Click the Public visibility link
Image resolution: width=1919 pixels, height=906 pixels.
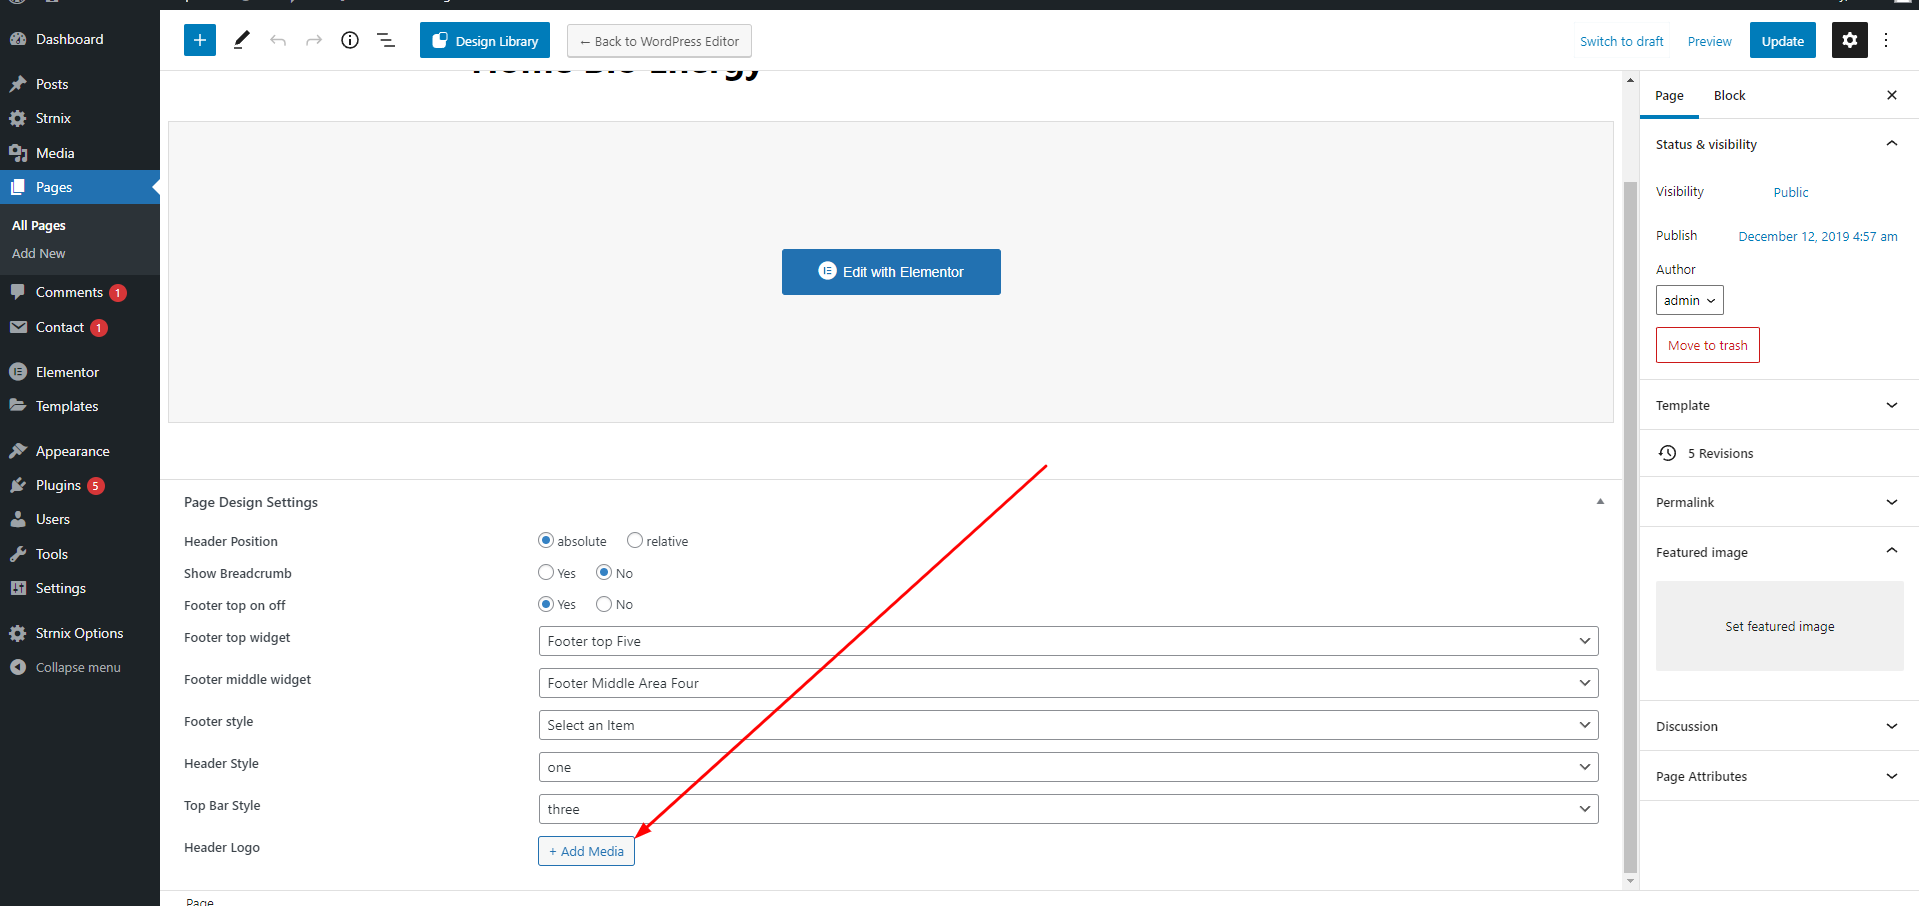[x=1791, y=192]
